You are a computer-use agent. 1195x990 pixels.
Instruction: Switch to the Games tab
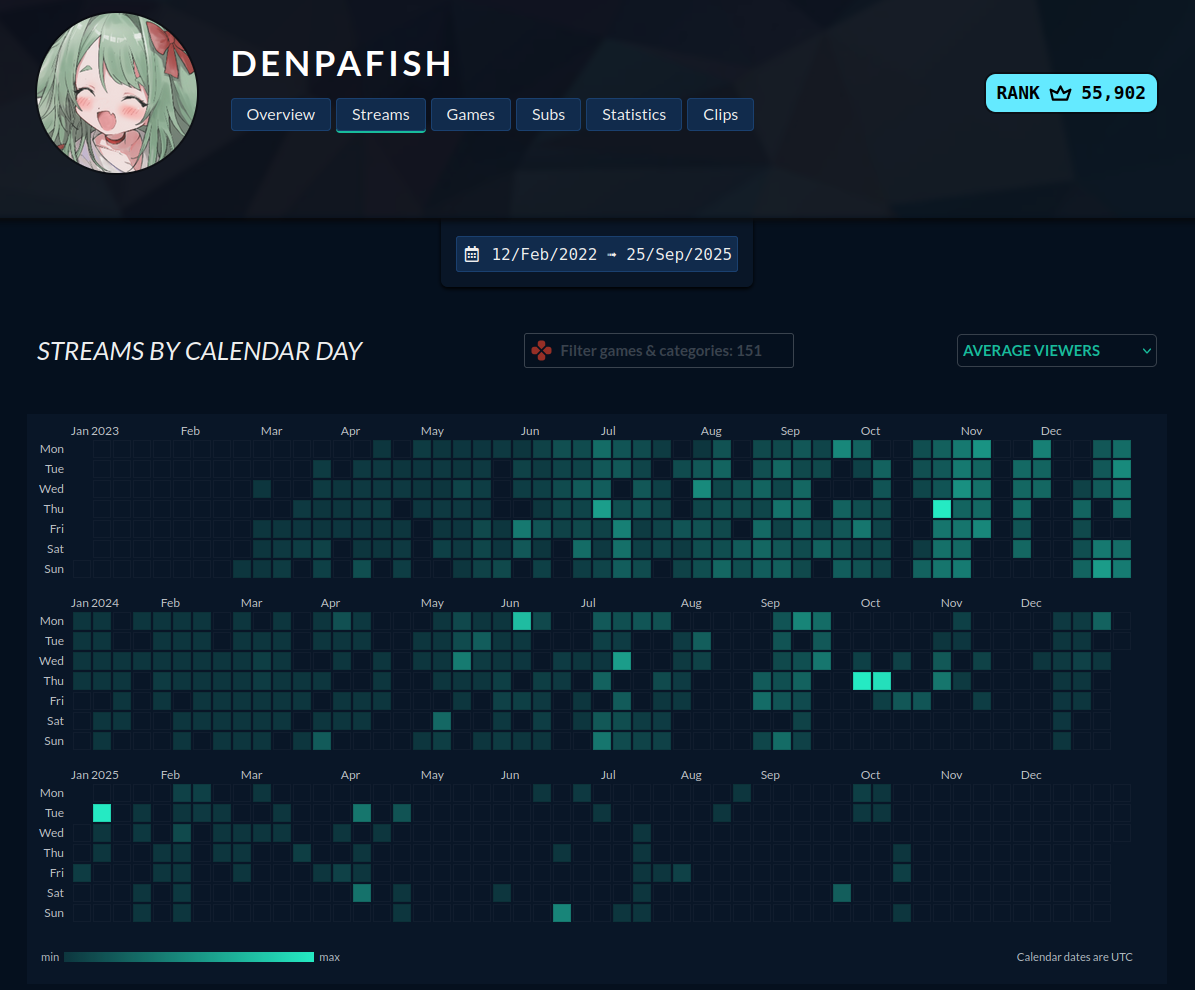tap(470, 114)
